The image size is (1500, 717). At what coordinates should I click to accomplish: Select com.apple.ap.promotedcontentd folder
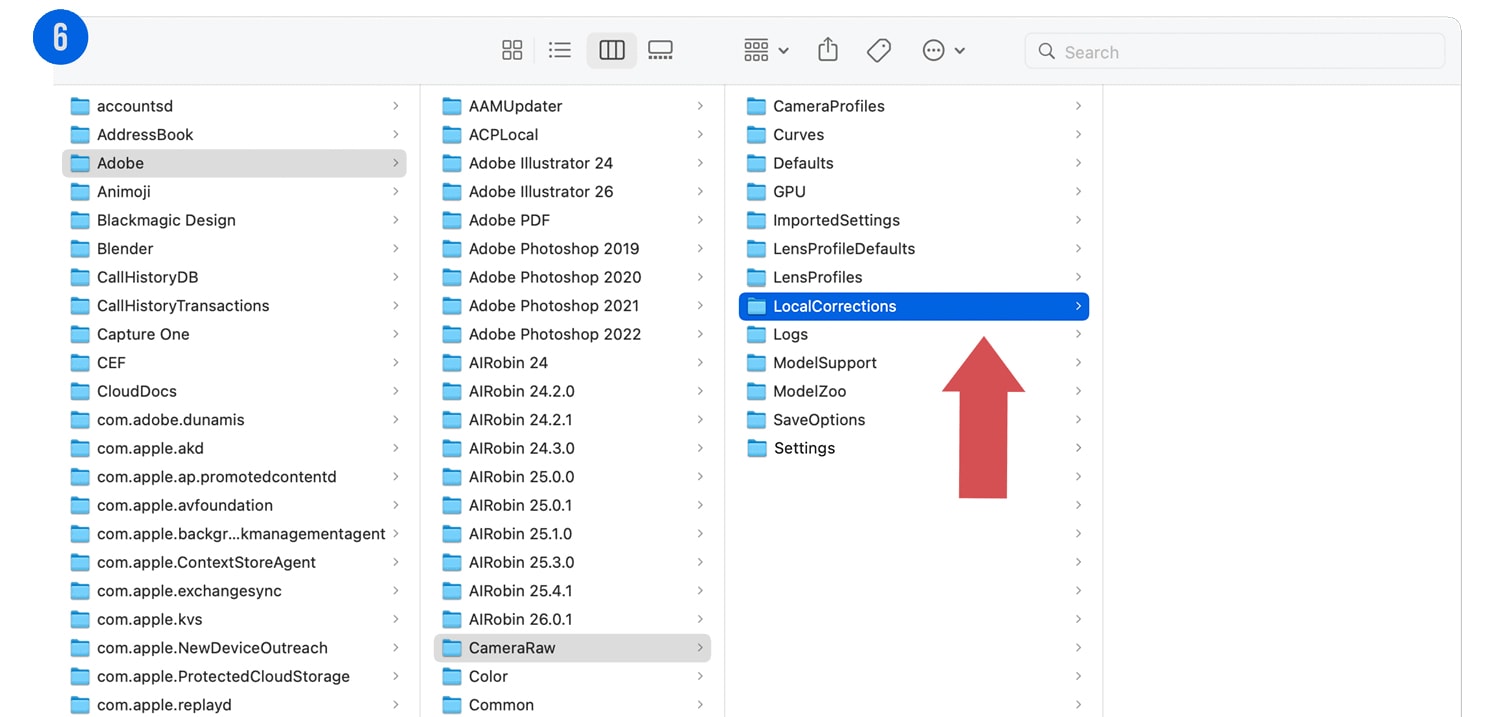[x=234, y=476]
